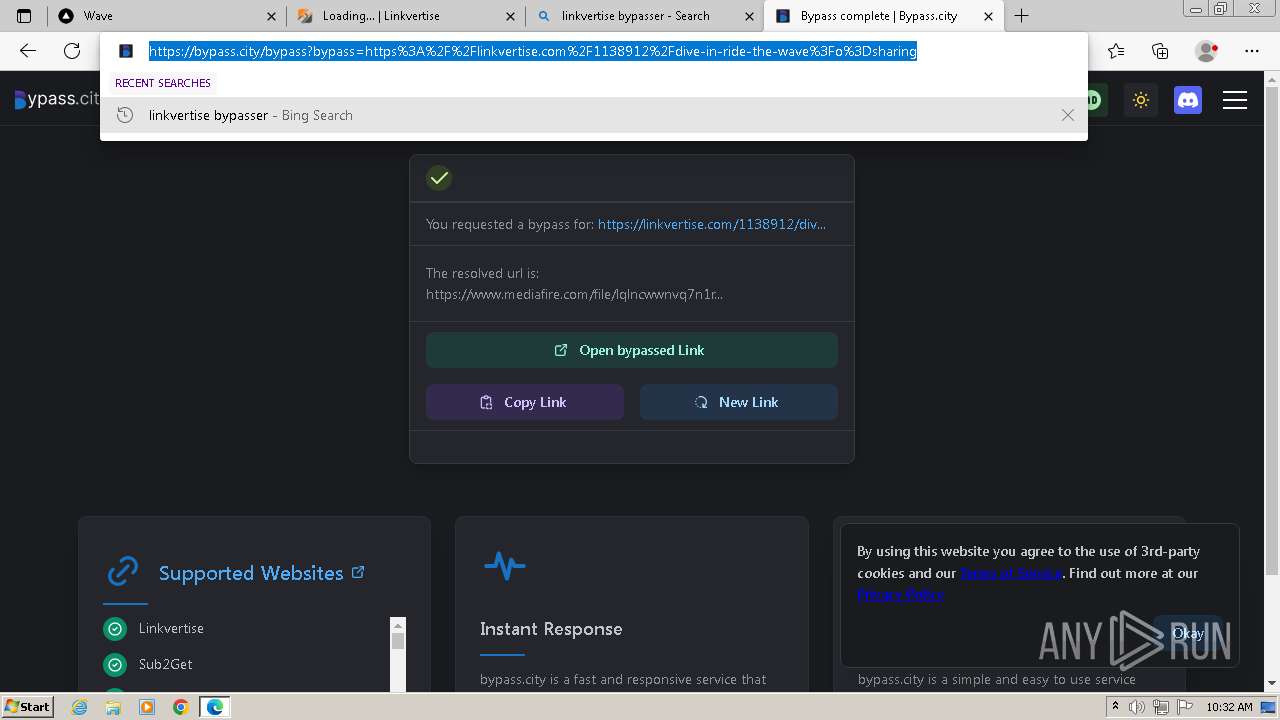Image resolution: width=1280 pixels, height=720 pixels.
Task: Close the linkvertise bypasser Search tab
Action: point(750,16)
